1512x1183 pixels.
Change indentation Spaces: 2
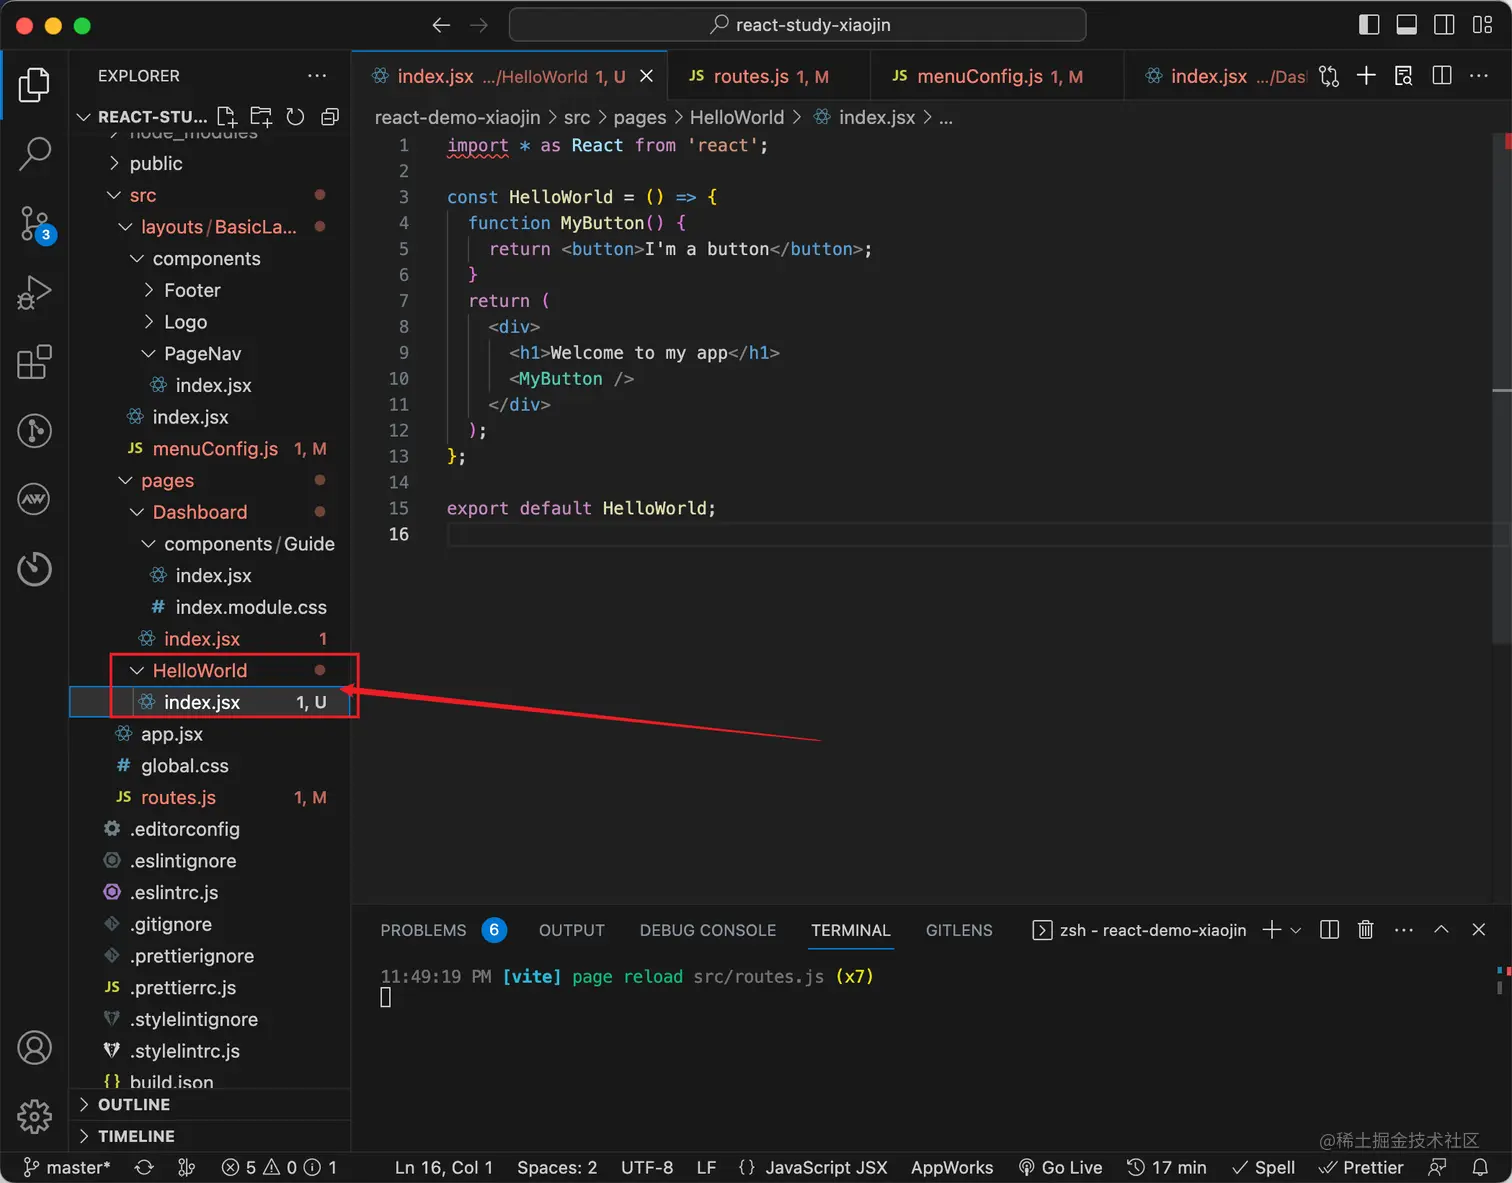coord(557,1167)
